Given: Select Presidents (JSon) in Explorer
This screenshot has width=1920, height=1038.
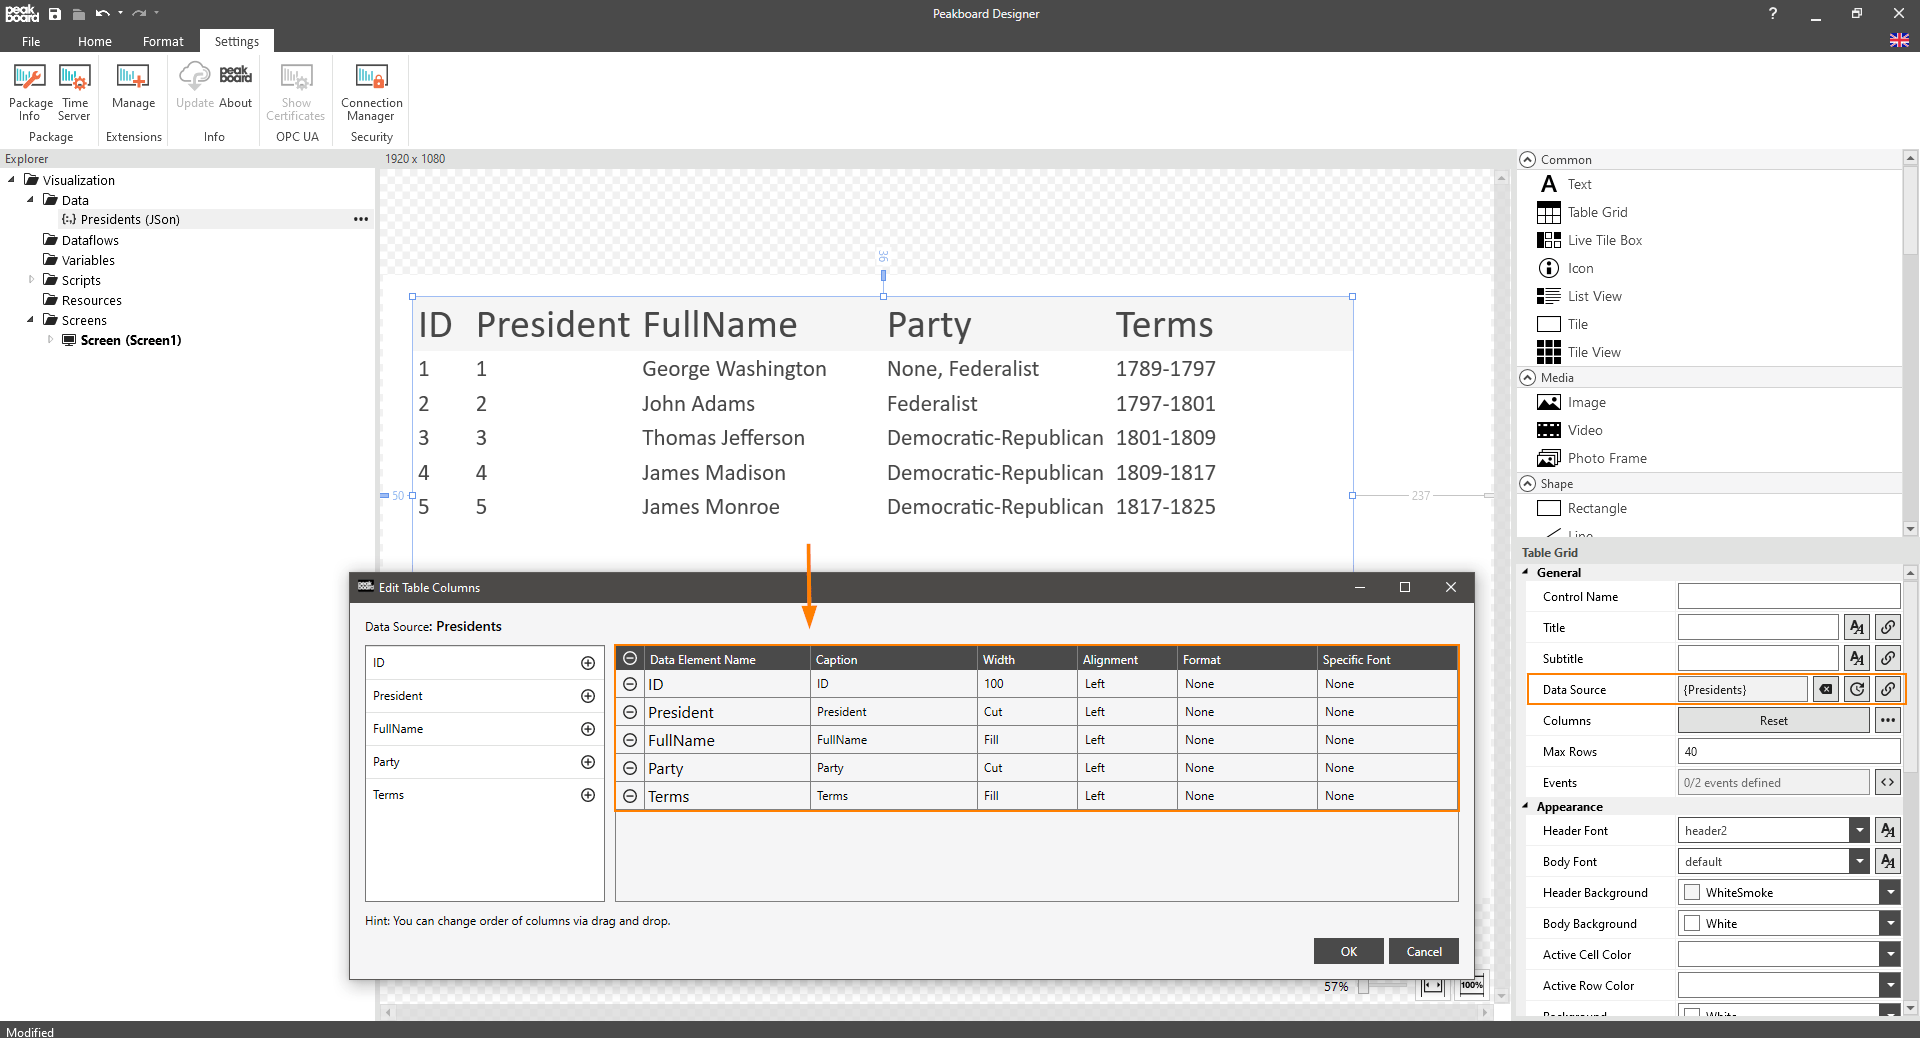Looking at the screenshot, I should (x=130, y=219).
